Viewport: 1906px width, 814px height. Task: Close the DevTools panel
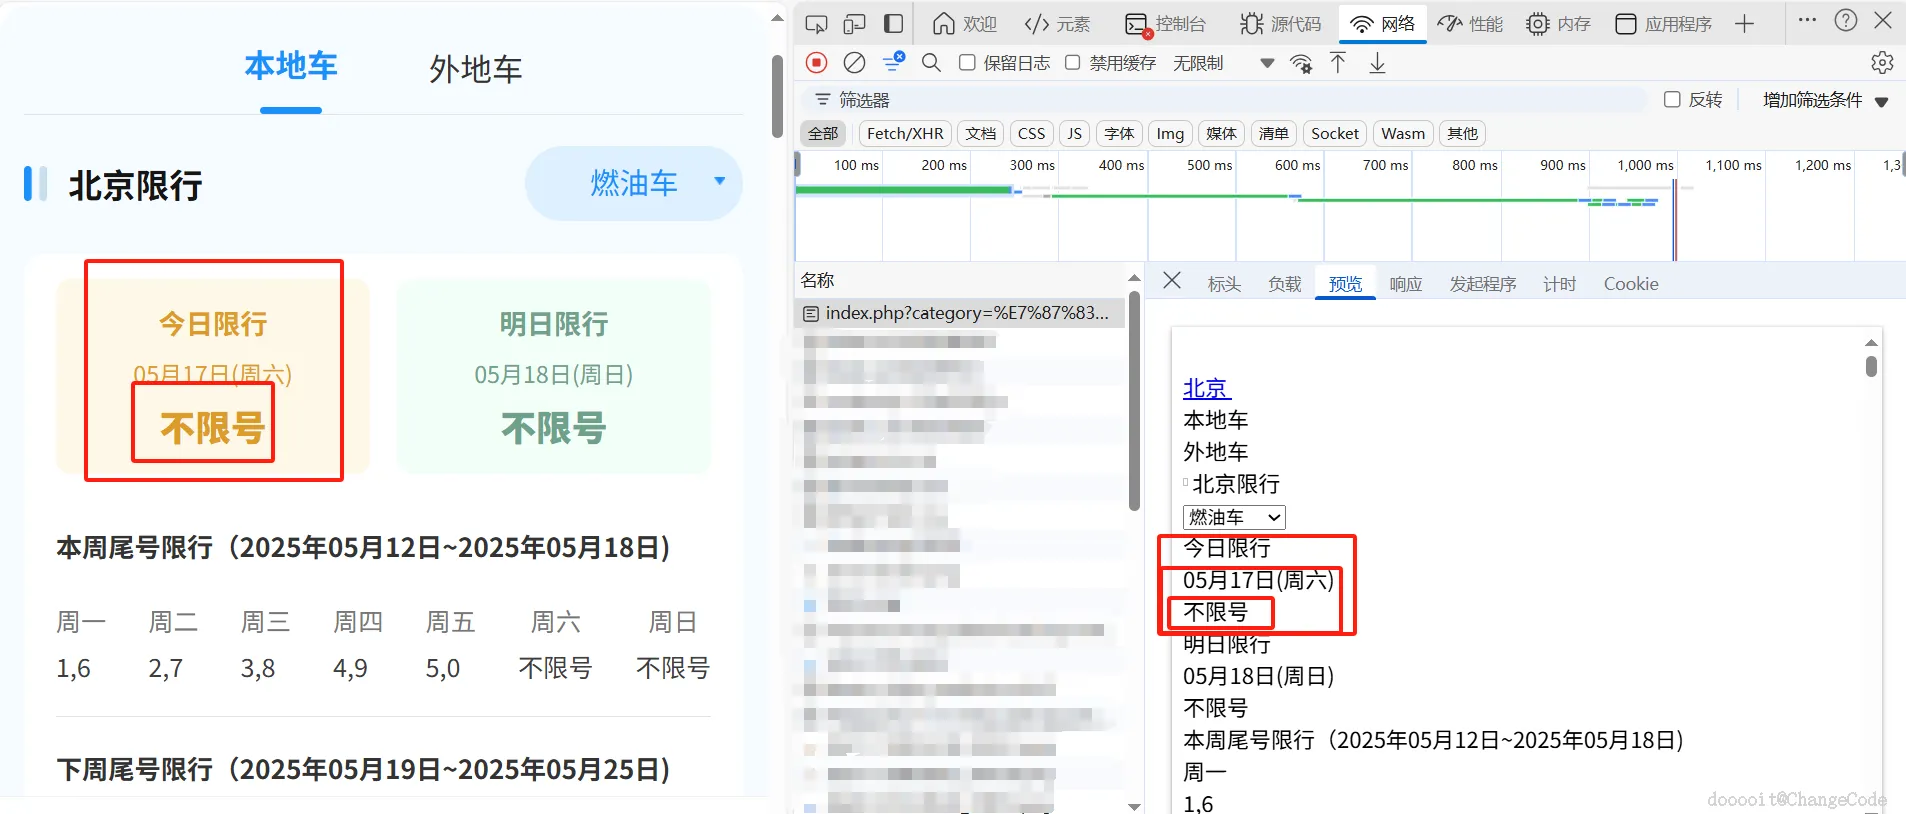coord(1883,20)
